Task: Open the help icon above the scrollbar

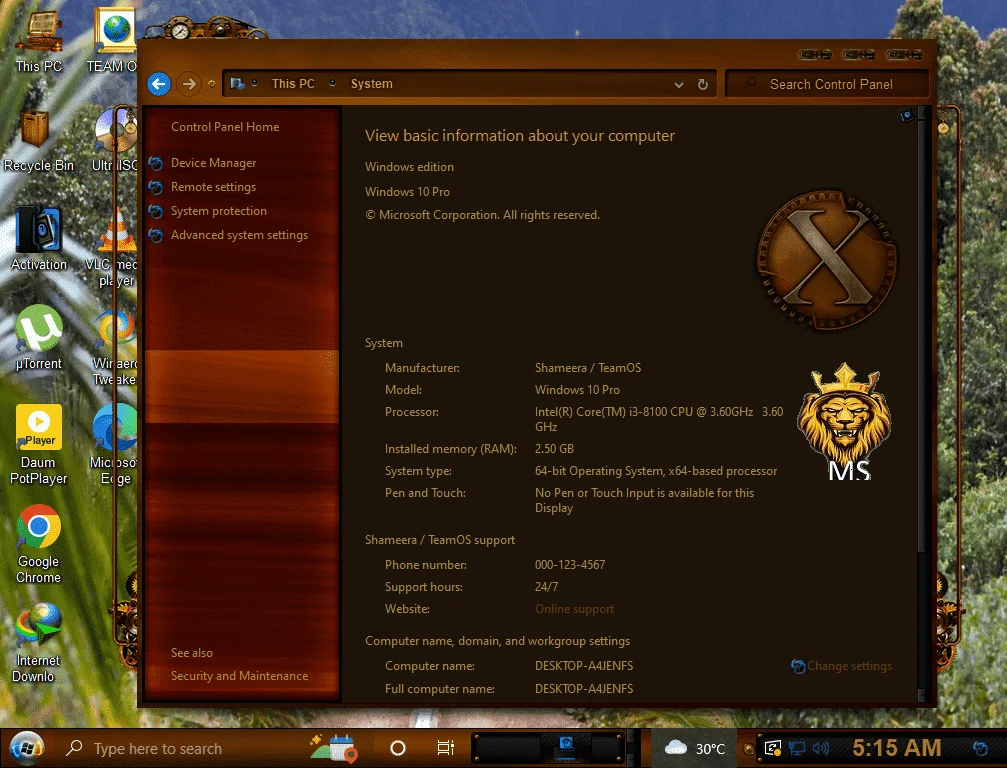Action: 907,116
